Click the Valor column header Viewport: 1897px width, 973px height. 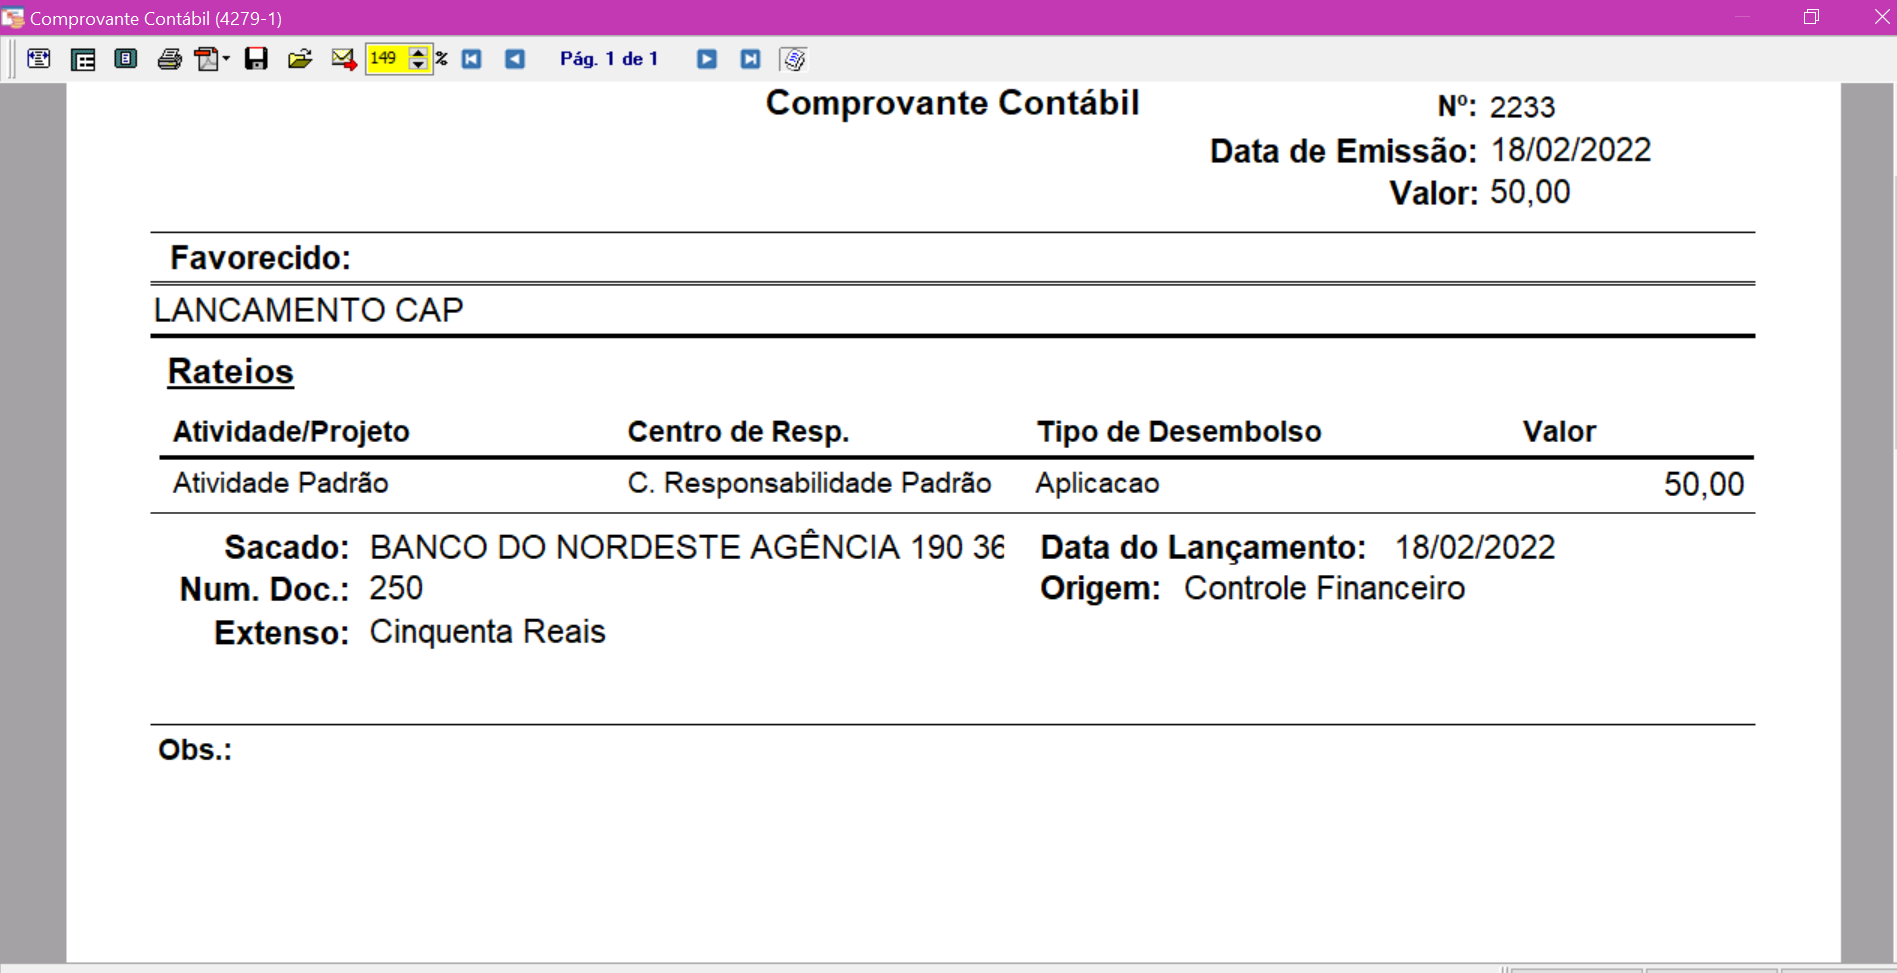(x=1559, y=432)
